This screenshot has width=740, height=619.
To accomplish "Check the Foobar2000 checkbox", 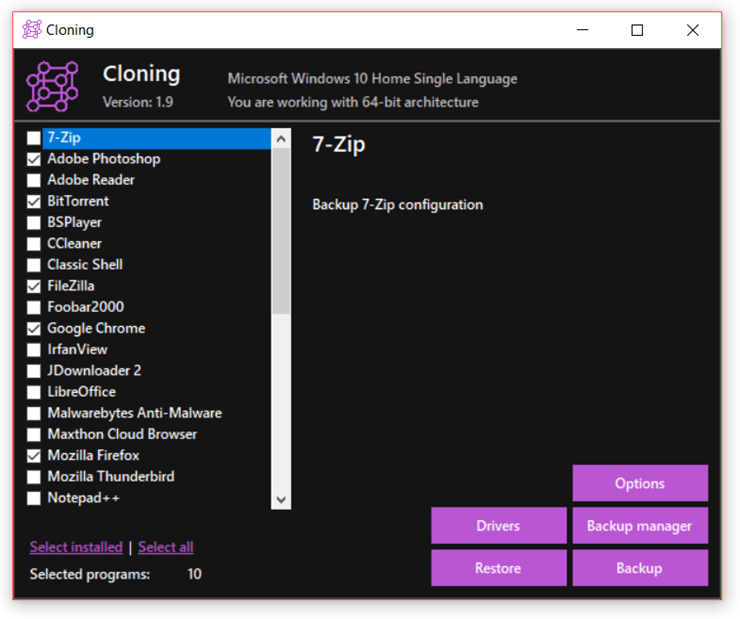I will (x=34, y=308).
